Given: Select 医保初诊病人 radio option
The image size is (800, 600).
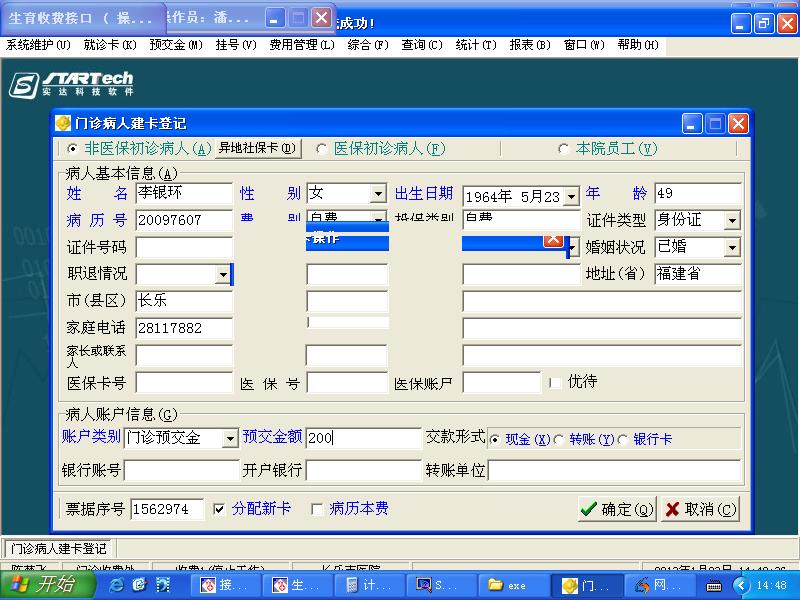Looking at the screenshot, I should (321, 149).
